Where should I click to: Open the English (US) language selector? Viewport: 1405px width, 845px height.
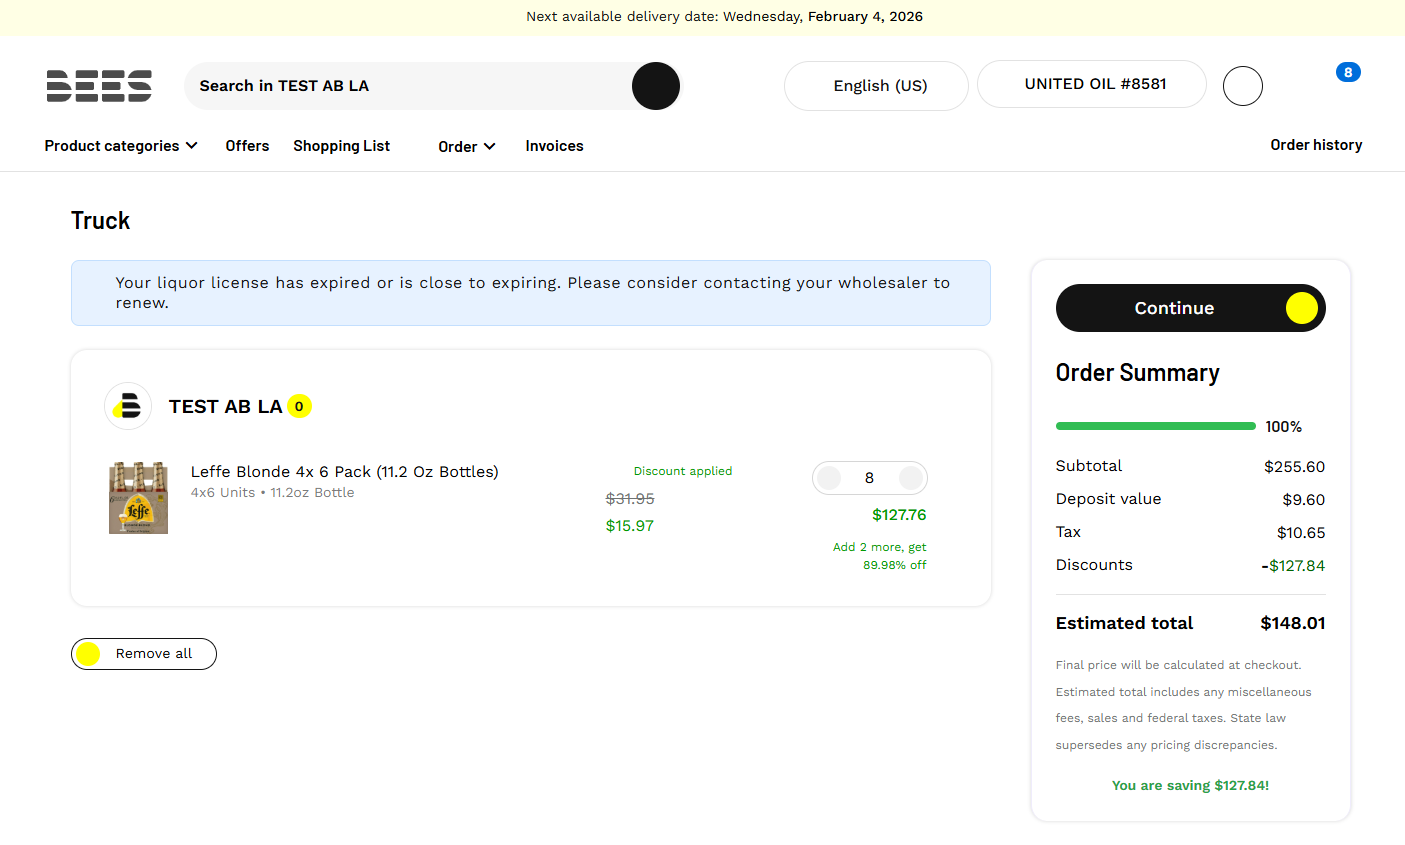click(876, 86)
